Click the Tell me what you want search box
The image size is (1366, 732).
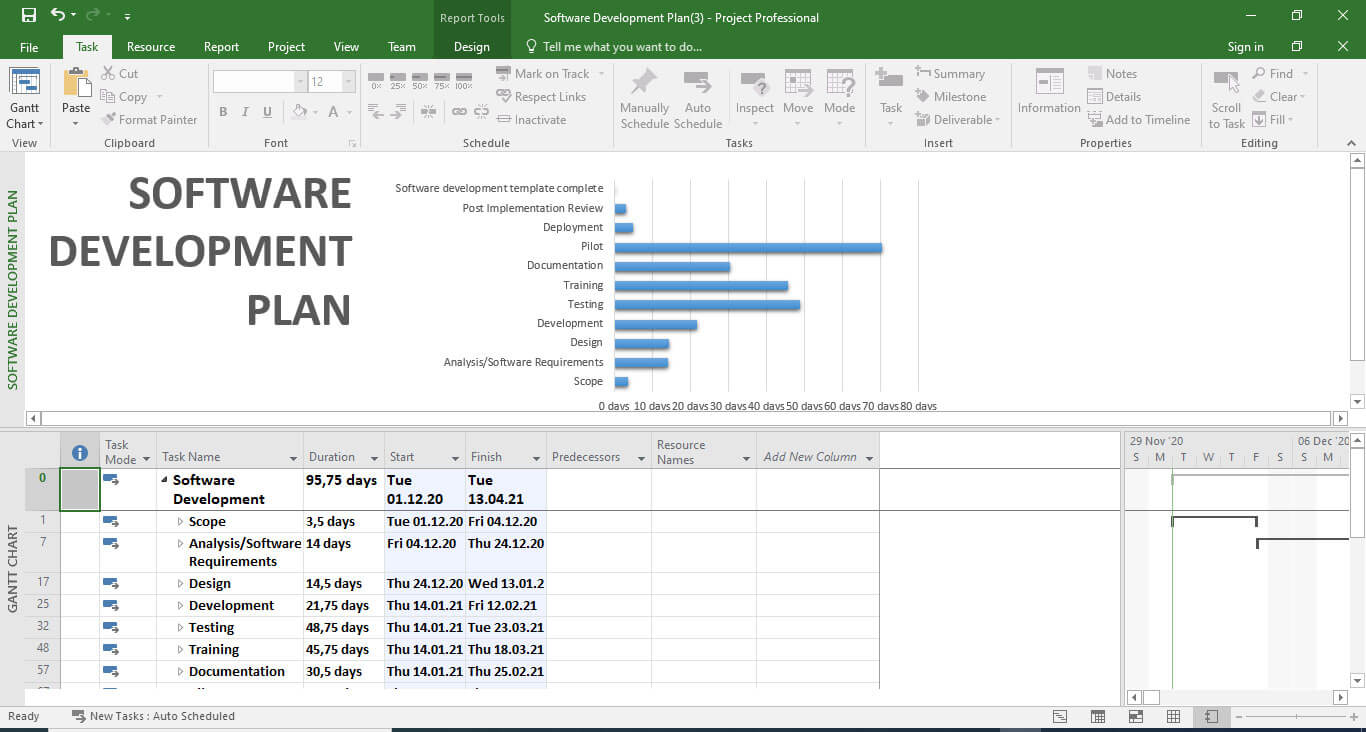614,47
